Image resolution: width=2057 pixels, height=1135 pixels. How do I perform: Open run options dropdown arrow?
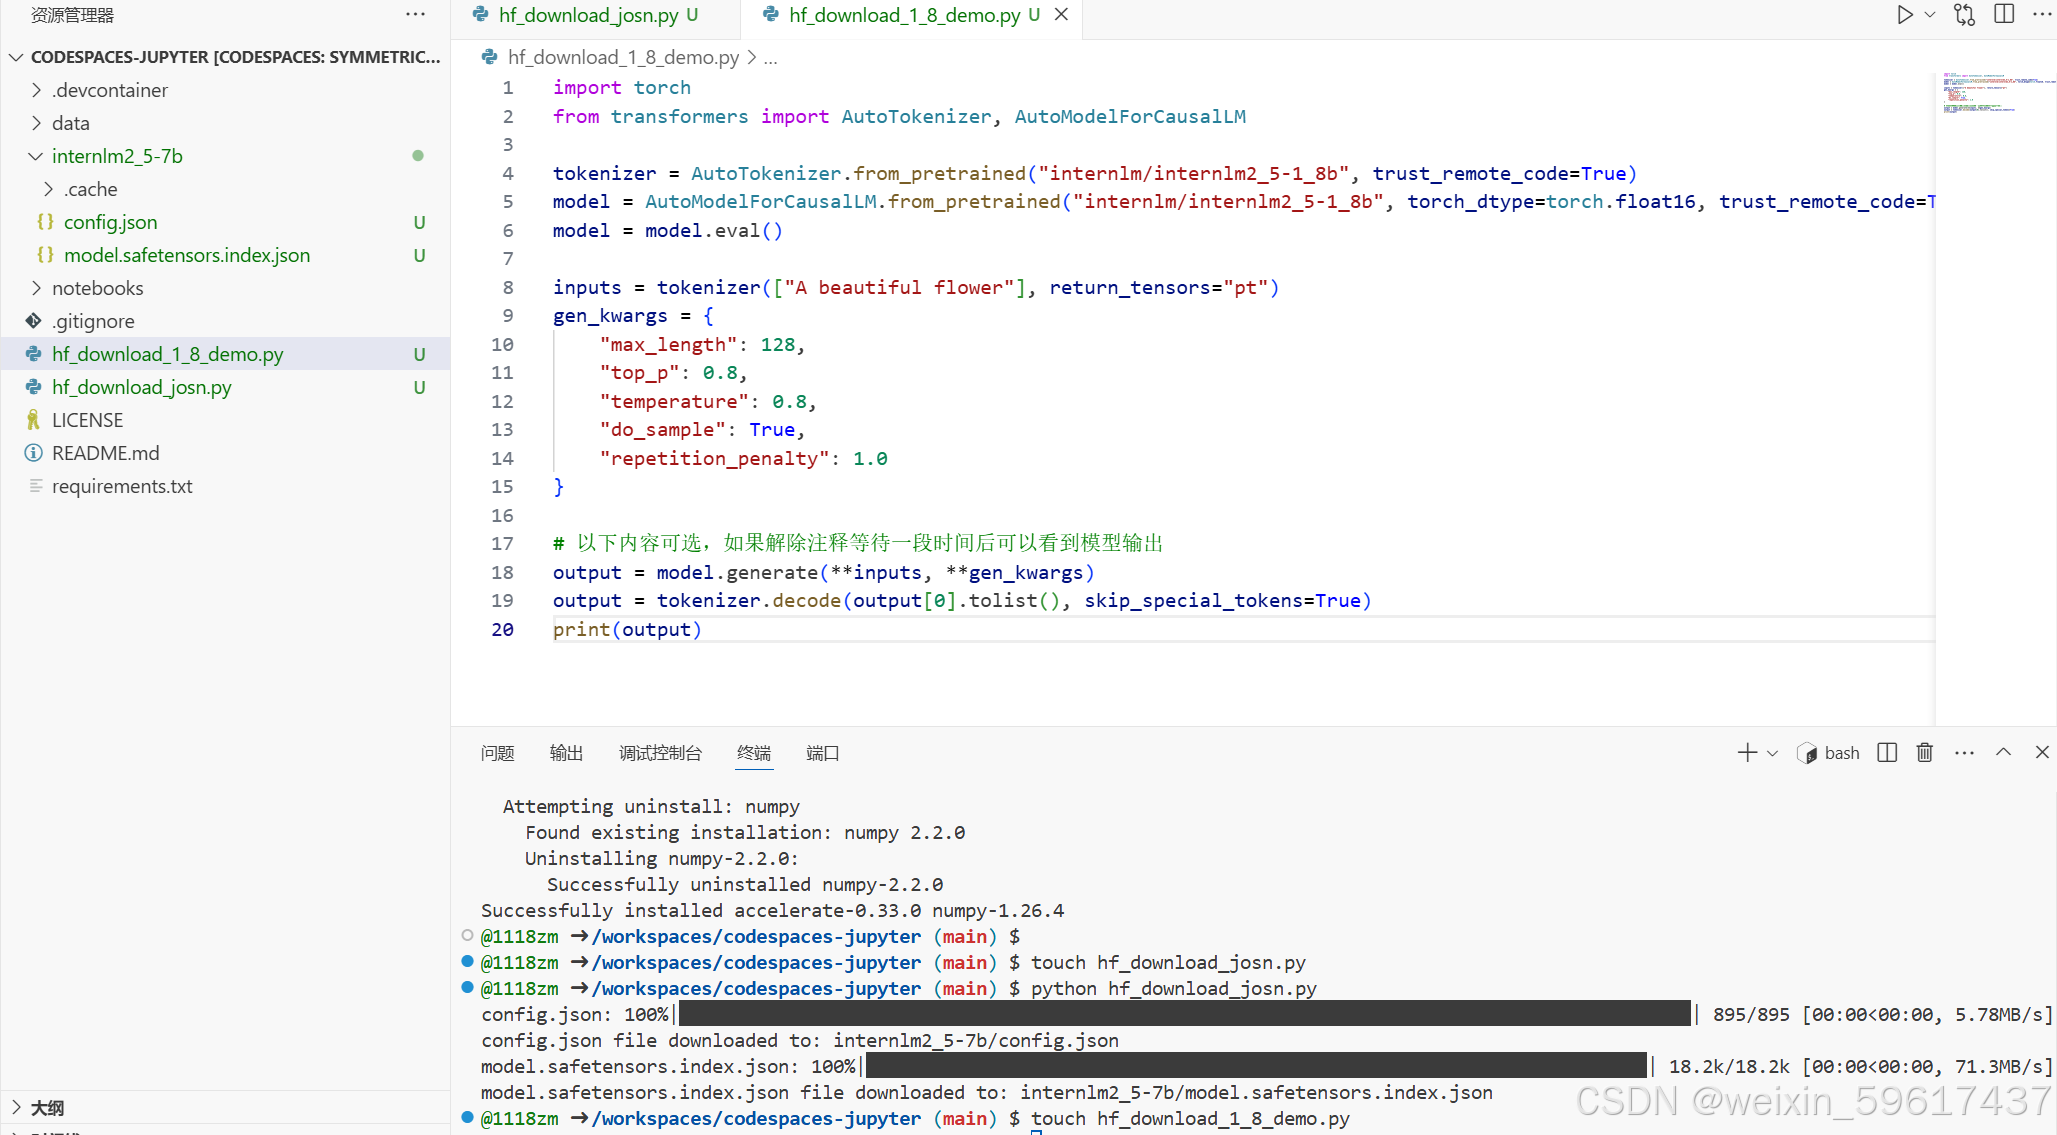point(1930,15)
